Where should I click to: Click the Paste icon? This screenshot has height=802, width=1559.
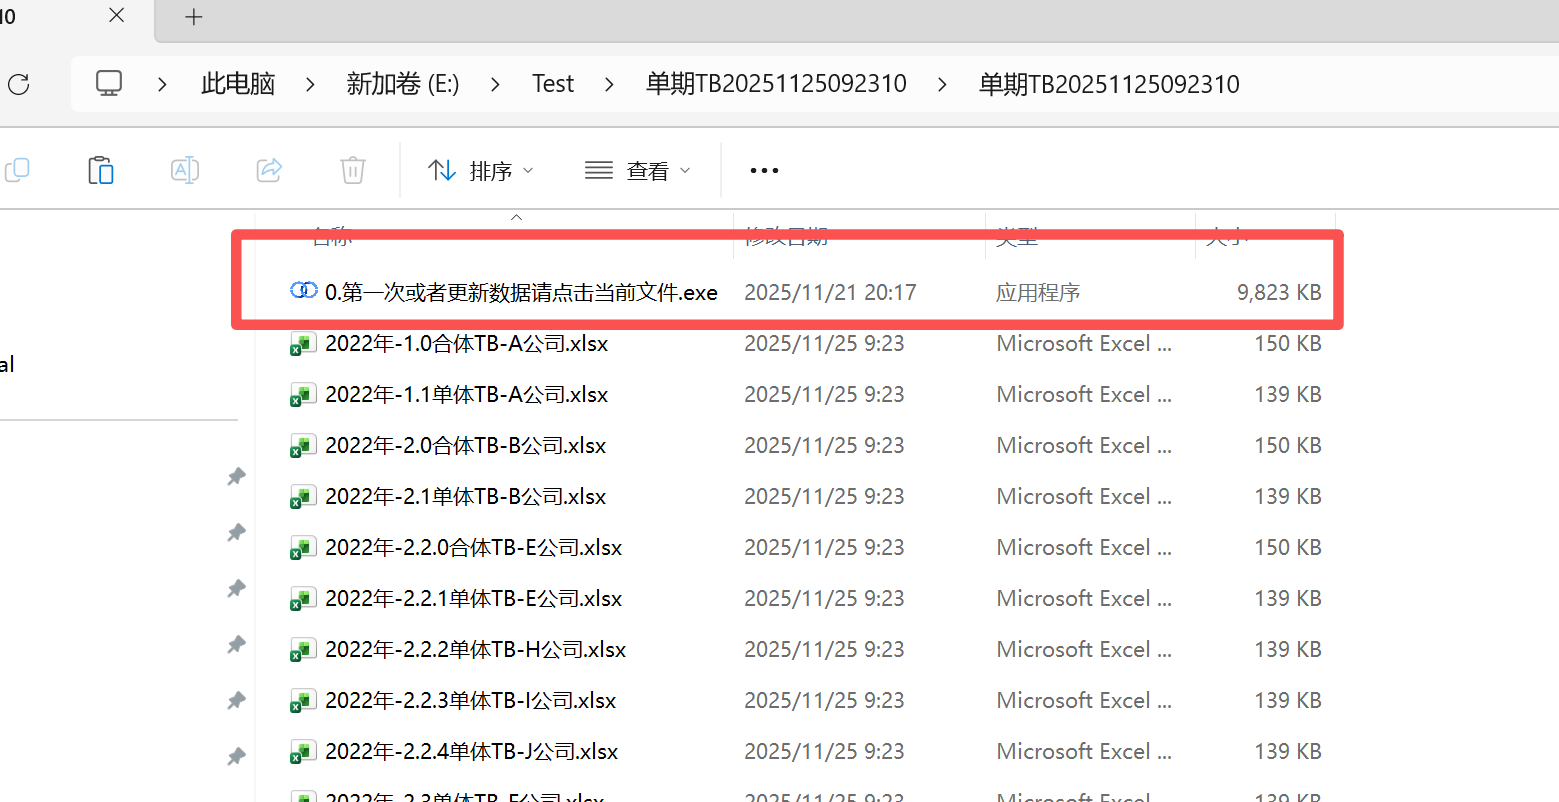point(101,170)
